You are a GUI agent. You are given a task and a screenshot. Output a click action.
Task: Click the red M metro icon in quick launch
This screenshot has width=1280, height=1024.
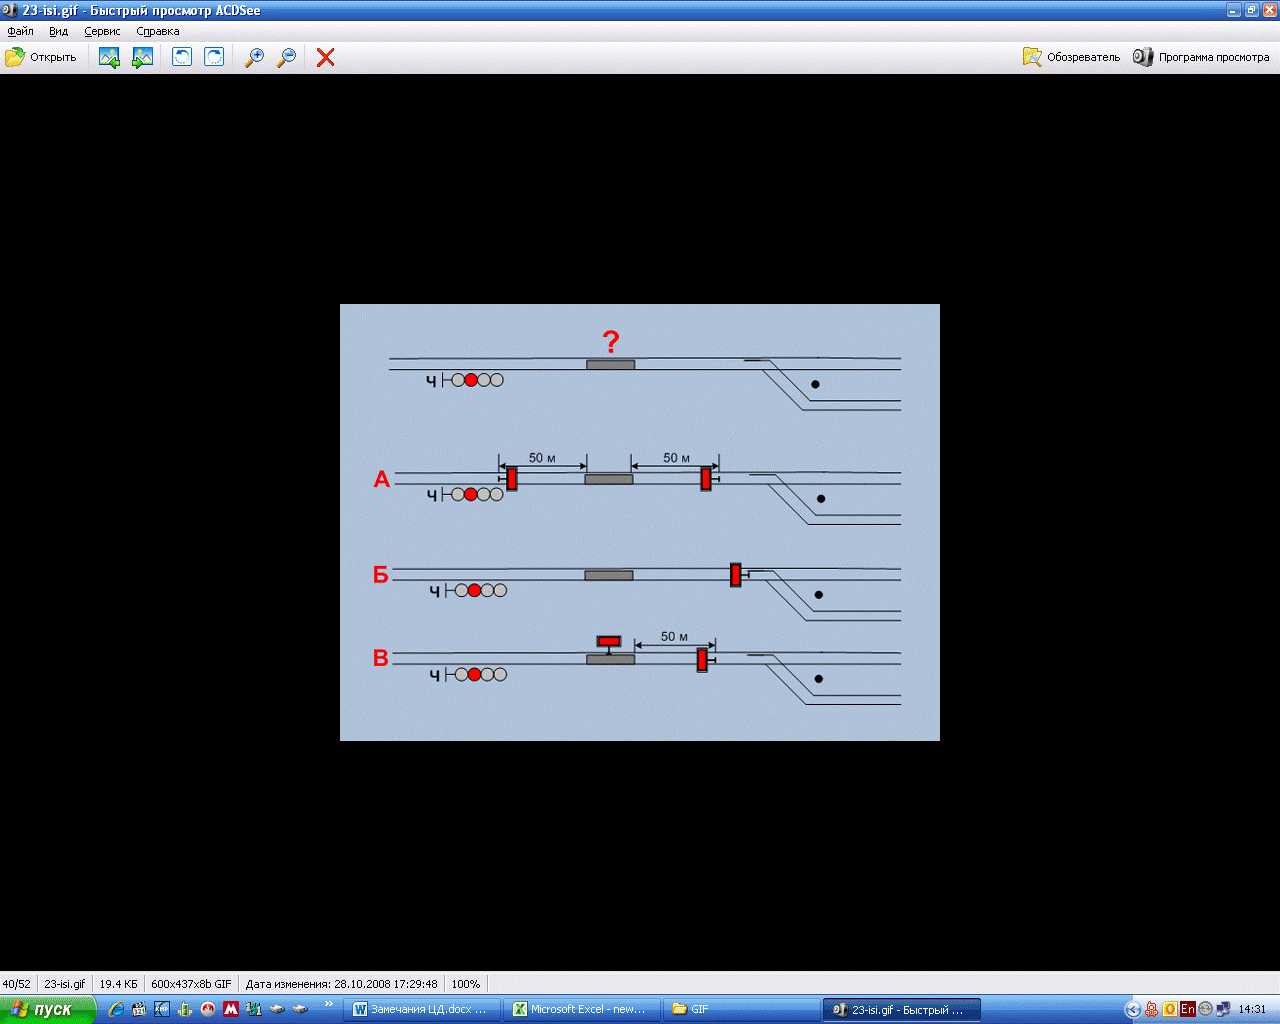(230, 1009)
